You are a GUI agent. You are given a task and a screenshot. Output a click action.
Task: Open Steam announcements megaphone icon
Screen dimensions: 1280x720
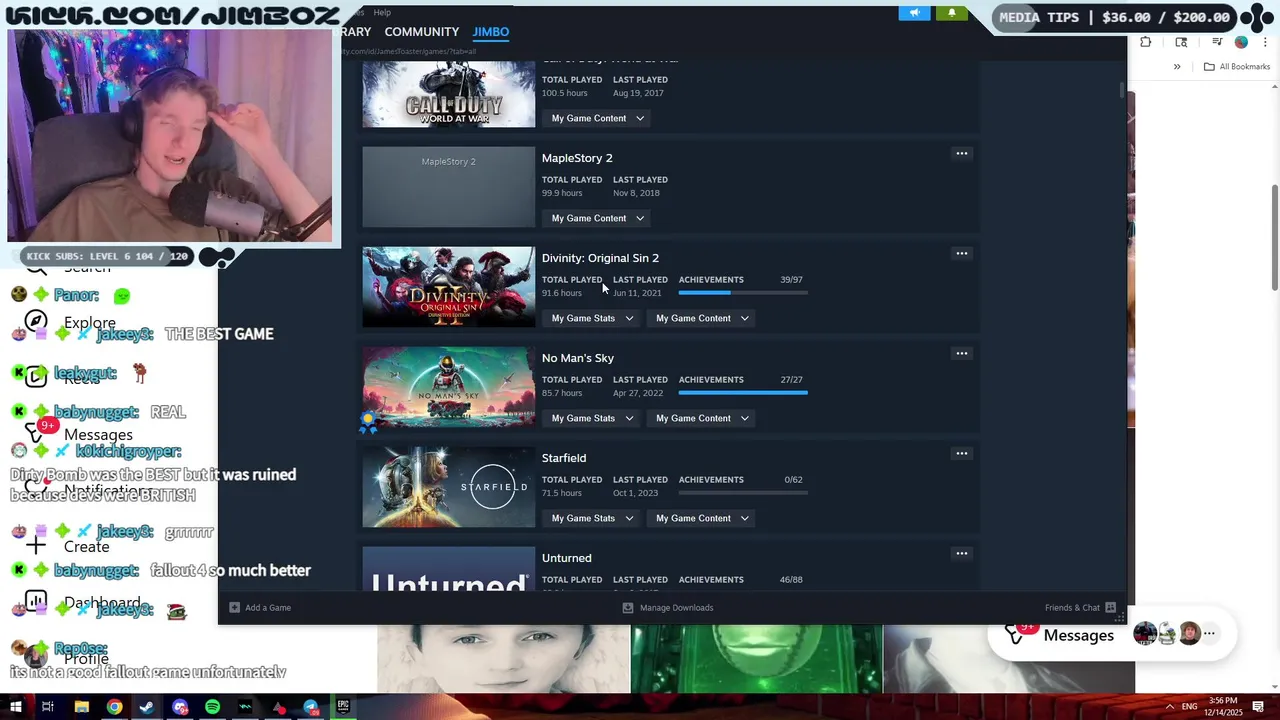click(x=914, y=13)
